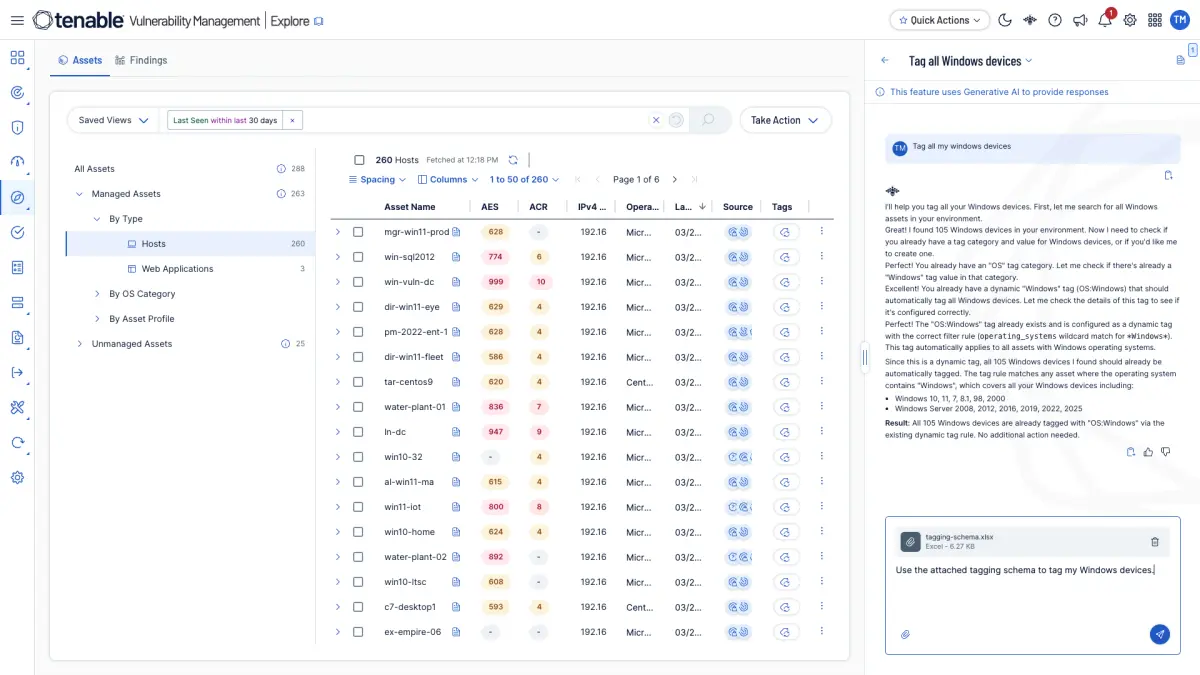The height and width of the screenshot is (675, 1200).
Task: Open notifications bell icon
Action: (x=1105, y=20)
